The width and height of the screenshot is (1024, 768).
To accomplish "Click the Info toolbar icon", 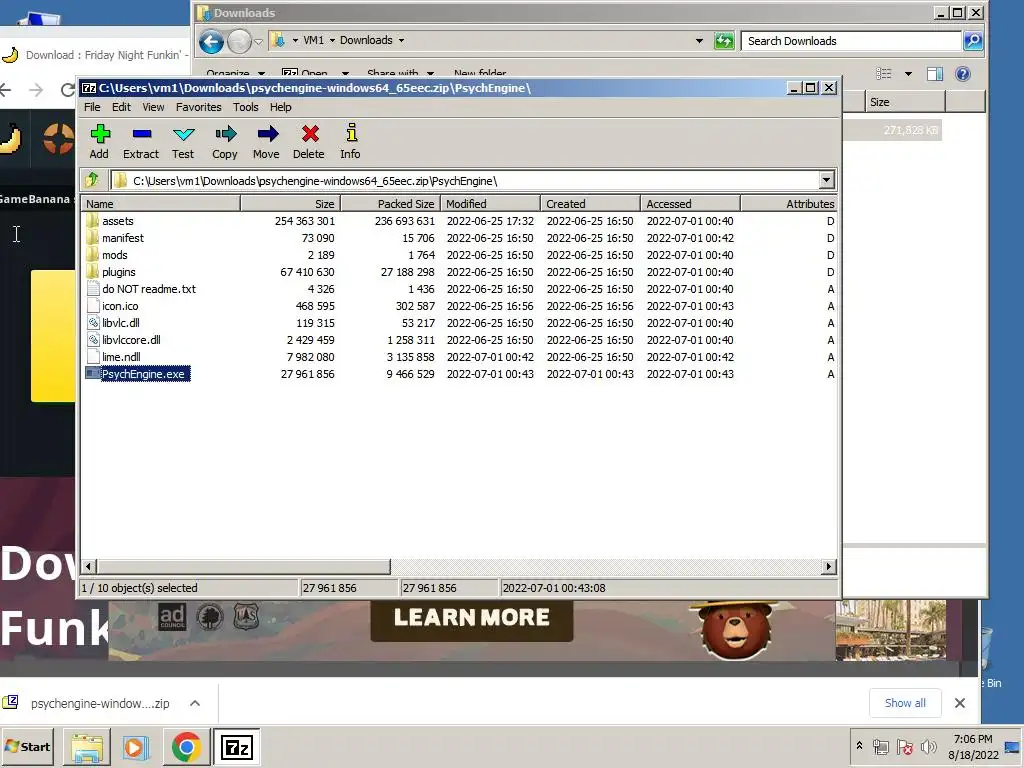I will coord(351,141).
